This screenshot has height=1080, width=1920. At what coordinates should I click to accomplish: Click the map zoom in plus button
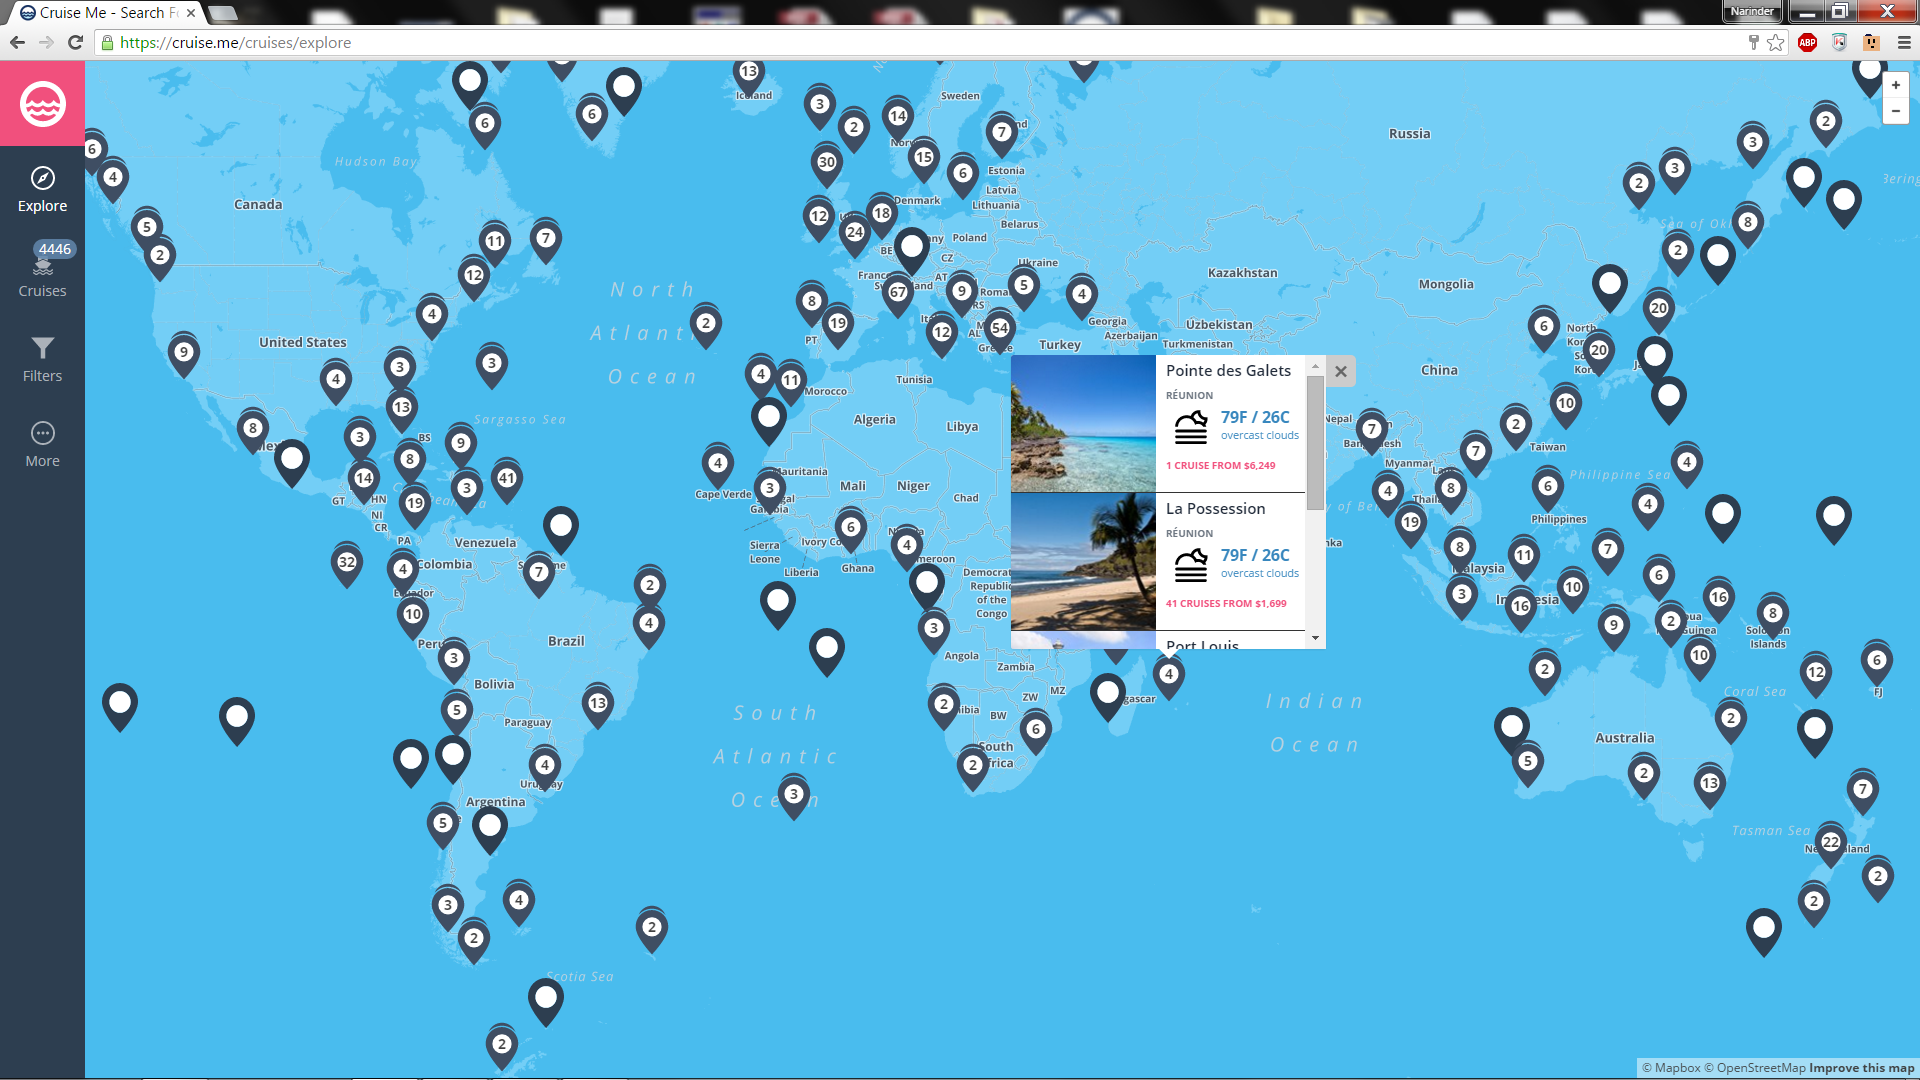pos(1895,86)
